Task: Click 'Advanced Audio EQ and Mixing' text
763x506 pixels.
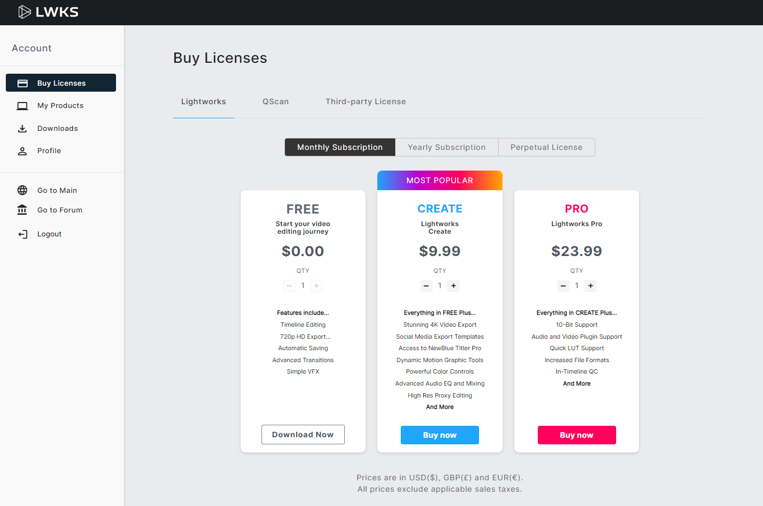Action: coord(440,383)
